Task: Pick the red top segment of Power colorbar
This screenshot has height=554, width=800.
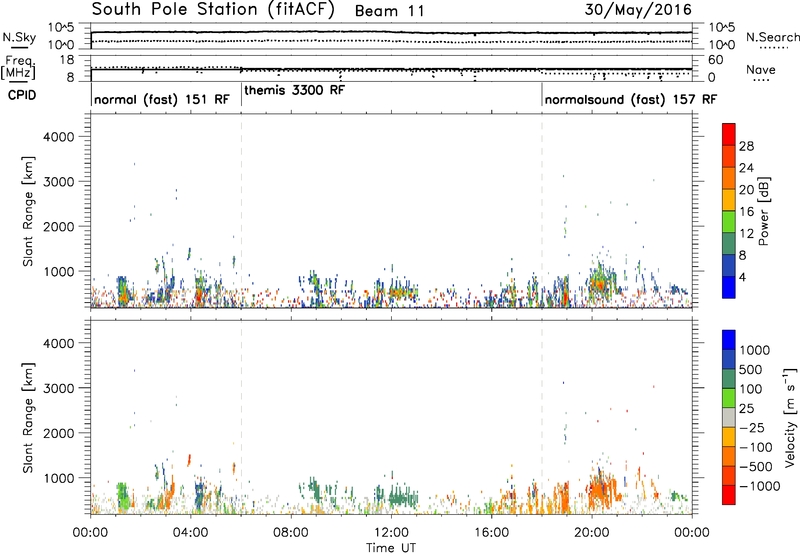Action: (729, 134)
